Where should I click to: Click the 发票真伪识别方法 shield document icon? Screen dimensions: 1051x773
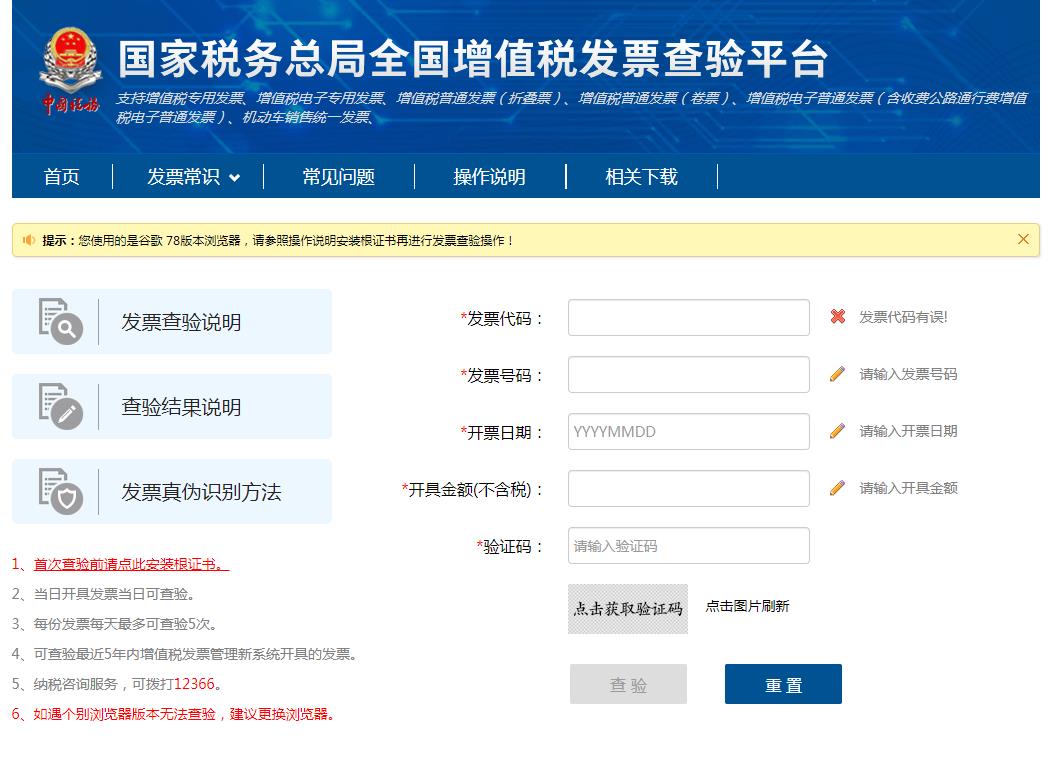click(60, 491)
